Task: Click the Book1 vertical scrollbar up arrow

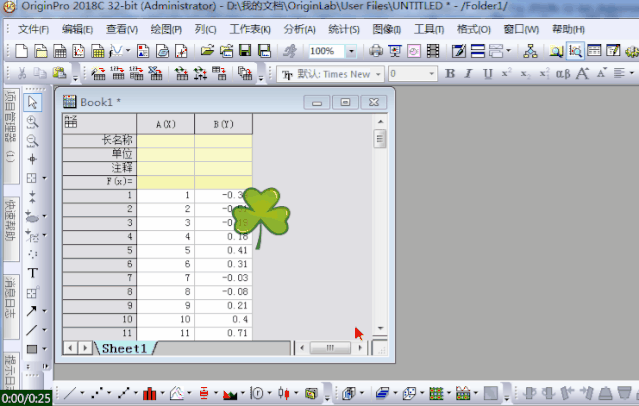Action: point(380,121)
